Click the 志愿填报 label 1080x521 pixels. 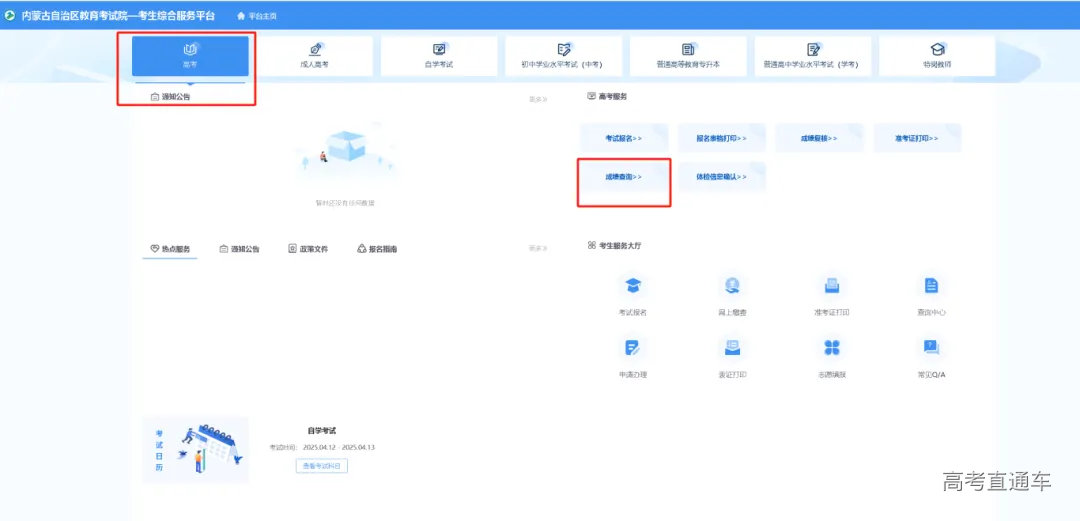[x=831, y=375]
